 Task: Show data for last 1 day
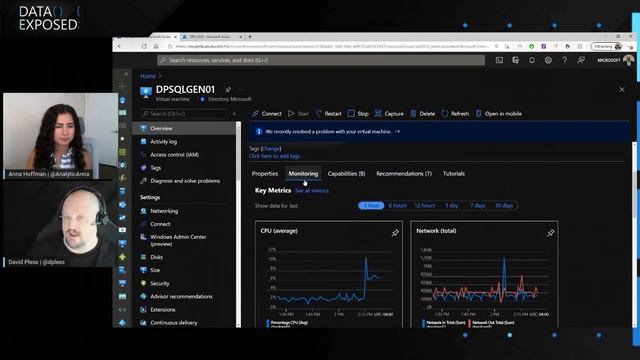point(451,205)
